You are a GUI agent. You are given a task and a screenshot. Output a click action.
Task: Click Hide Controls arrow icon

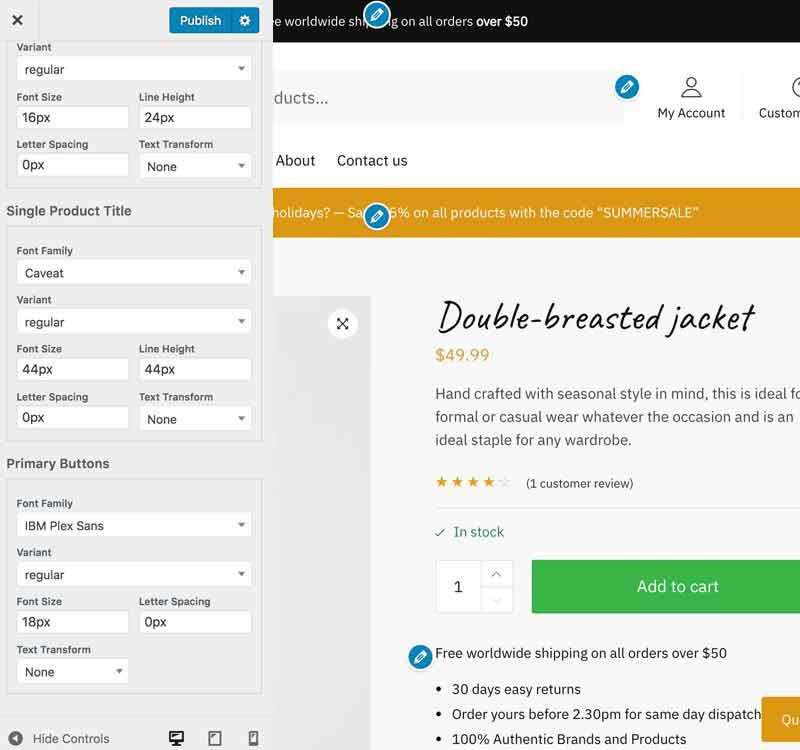(x=16, y=738)
